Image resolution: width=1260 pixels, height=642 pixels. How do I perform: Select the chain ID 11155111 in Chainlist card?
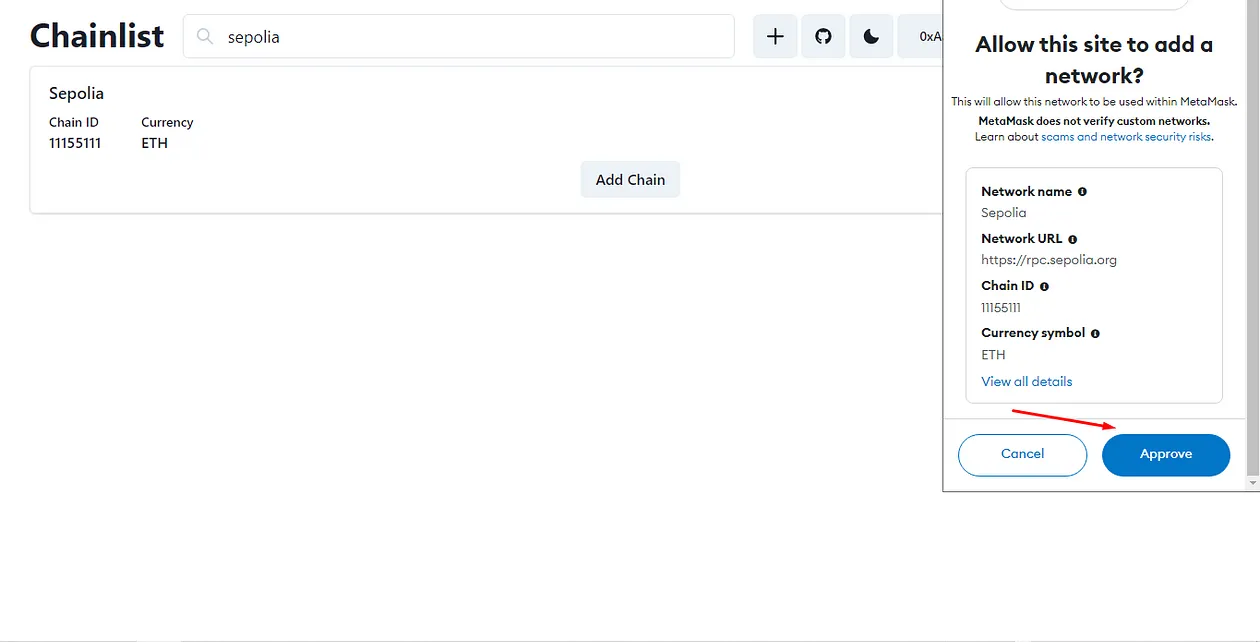click(x=75, y=143)
